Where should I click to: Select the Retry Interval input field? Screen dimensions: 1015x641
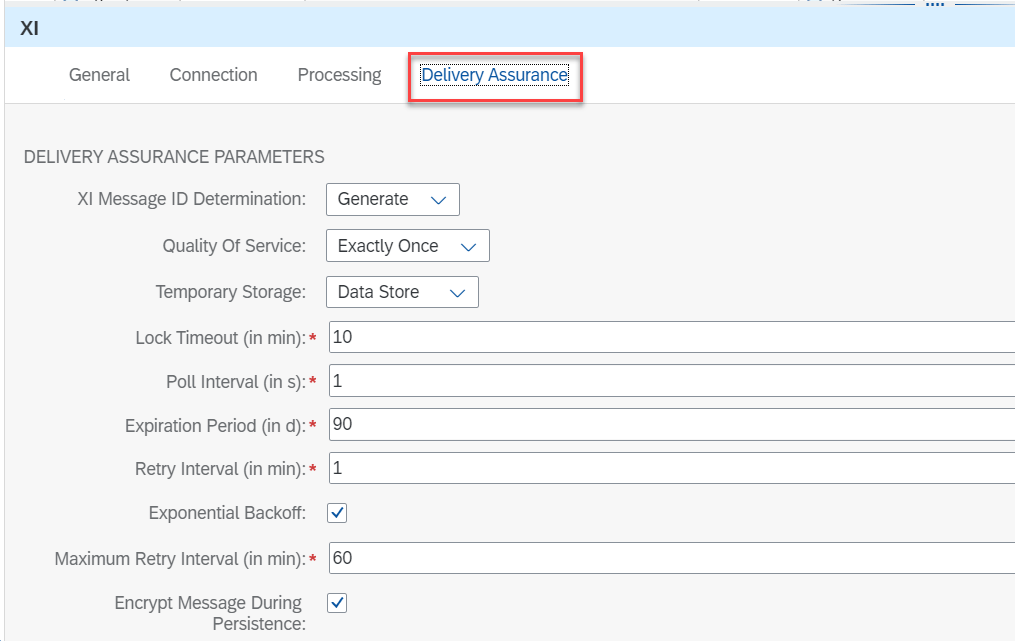tap(670, 468)
